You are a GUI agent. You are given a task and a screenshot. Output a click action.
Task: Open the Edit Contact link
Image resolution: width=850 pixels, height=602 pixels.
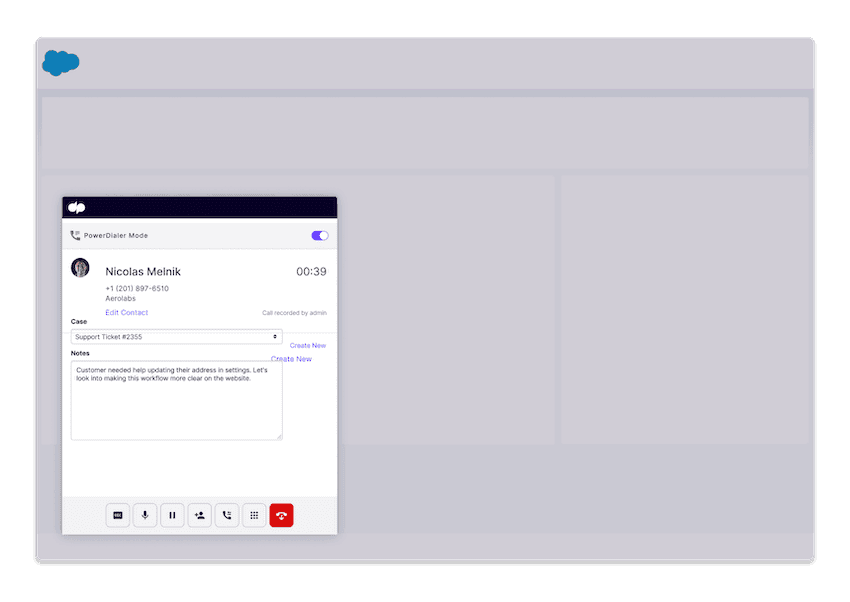pyautogui.click(x=126, y=312)
